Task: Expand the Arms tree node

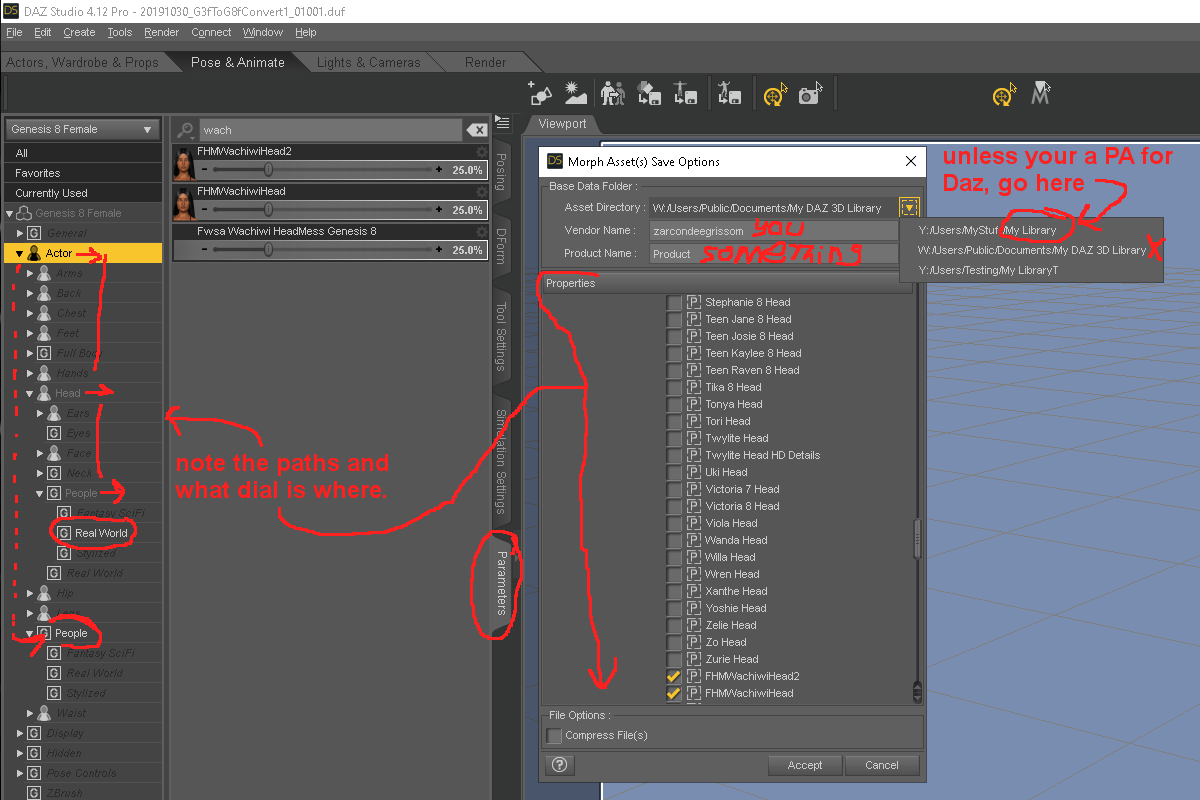Action: pos(31,273)
